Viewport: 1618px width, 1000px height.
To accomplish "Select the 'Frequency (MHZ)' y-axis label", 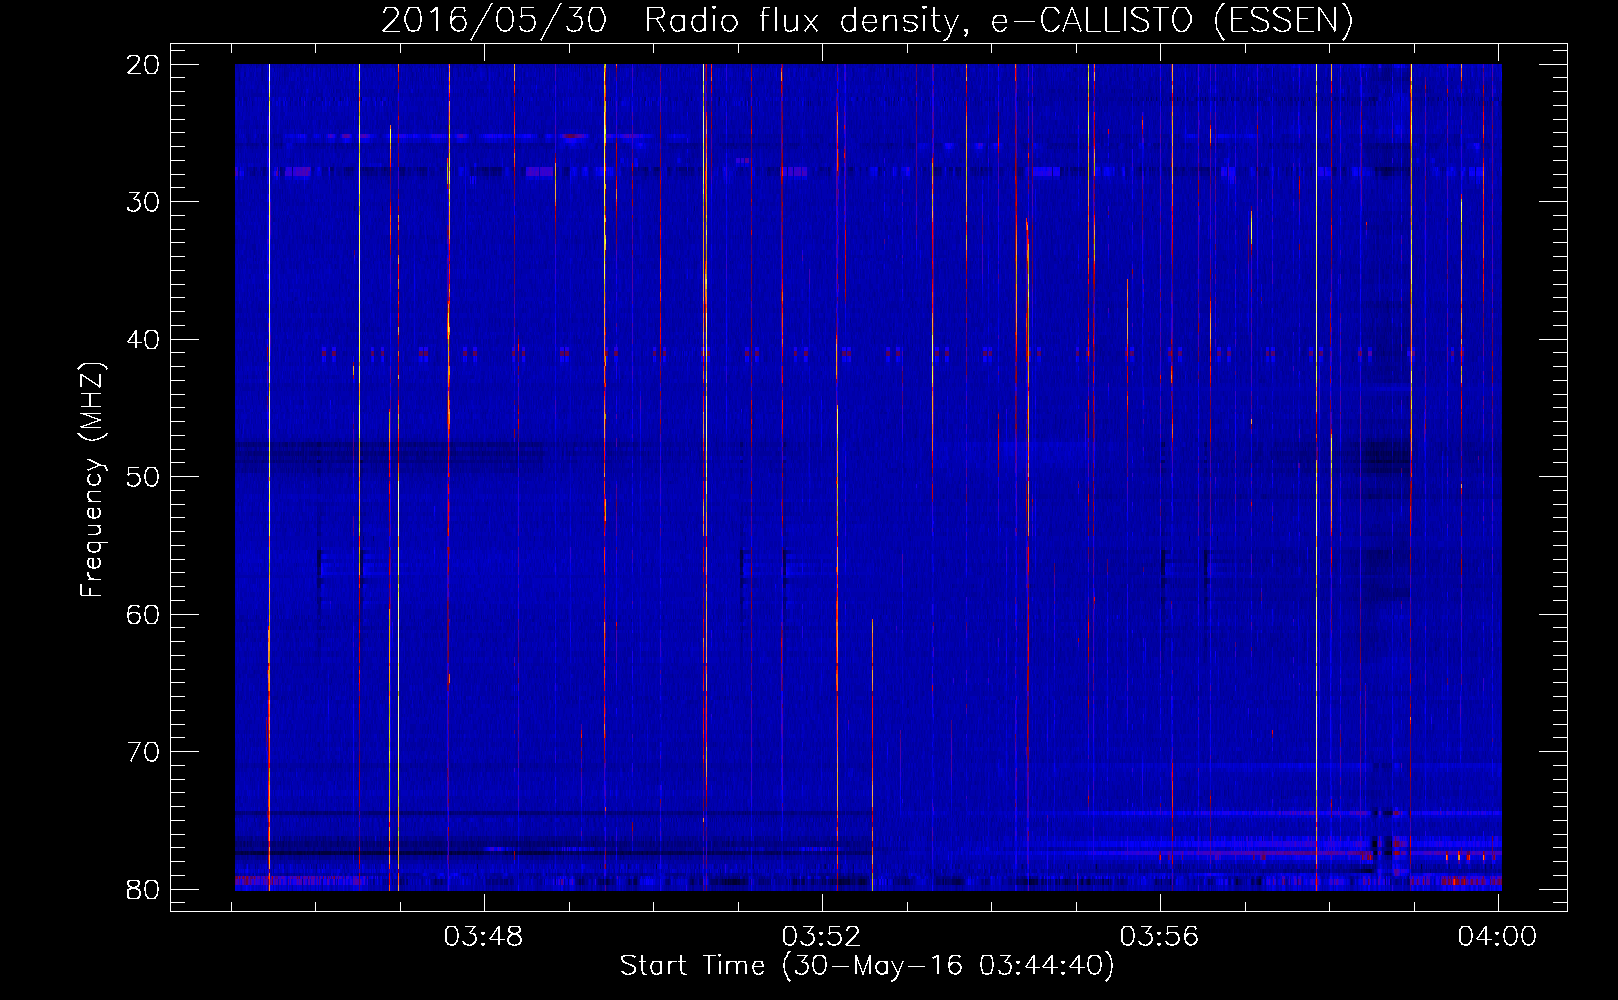I will pos(92,480).
